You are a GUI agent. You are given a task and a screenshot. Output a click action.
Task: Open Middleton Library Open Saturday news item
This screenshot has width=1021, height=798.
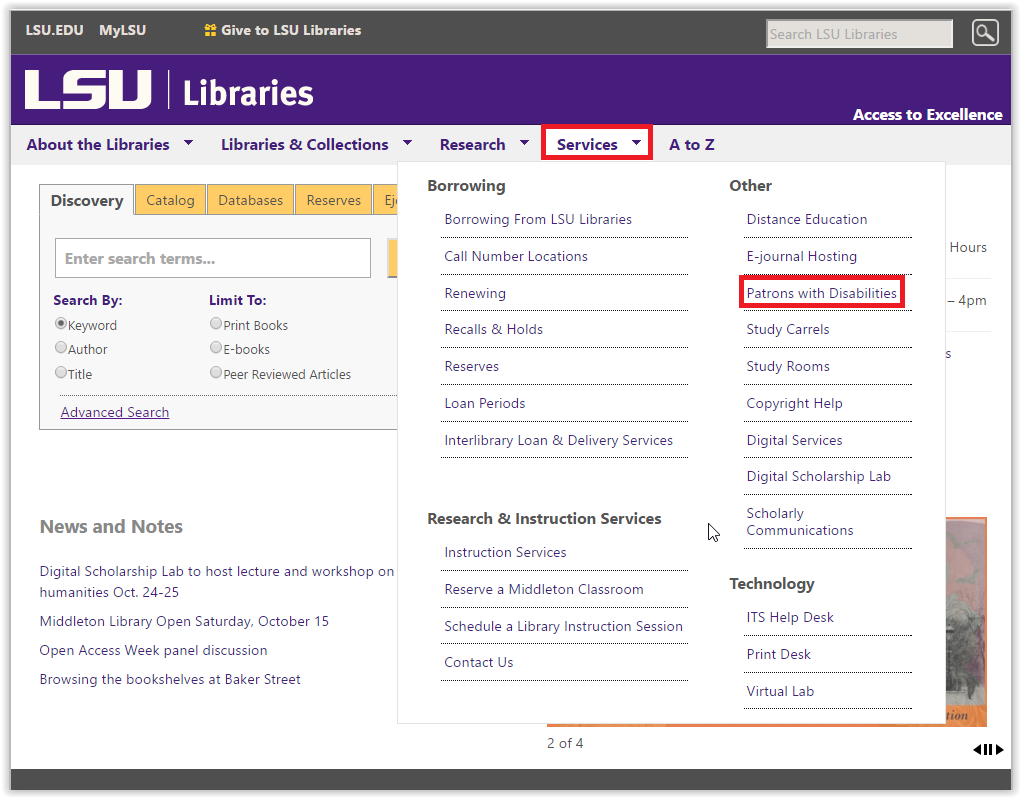[184, 622]
